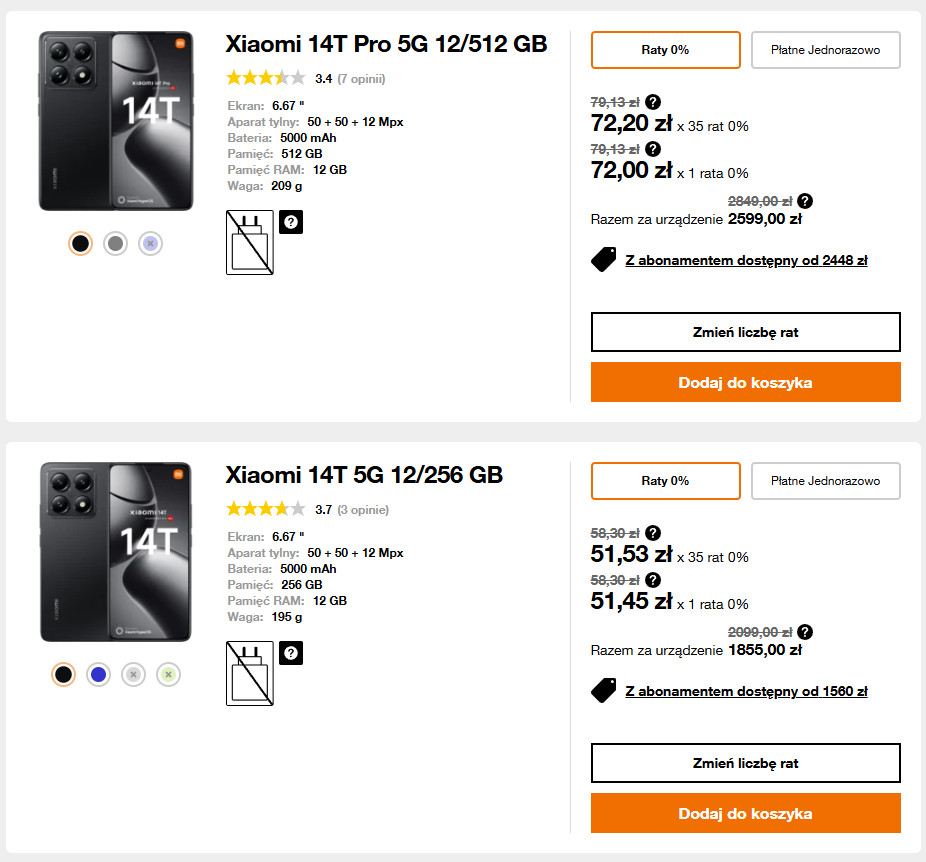Click price tag icon in 14T Pro offer
This screenshot has height=862, width=926.
pos(603,260)
